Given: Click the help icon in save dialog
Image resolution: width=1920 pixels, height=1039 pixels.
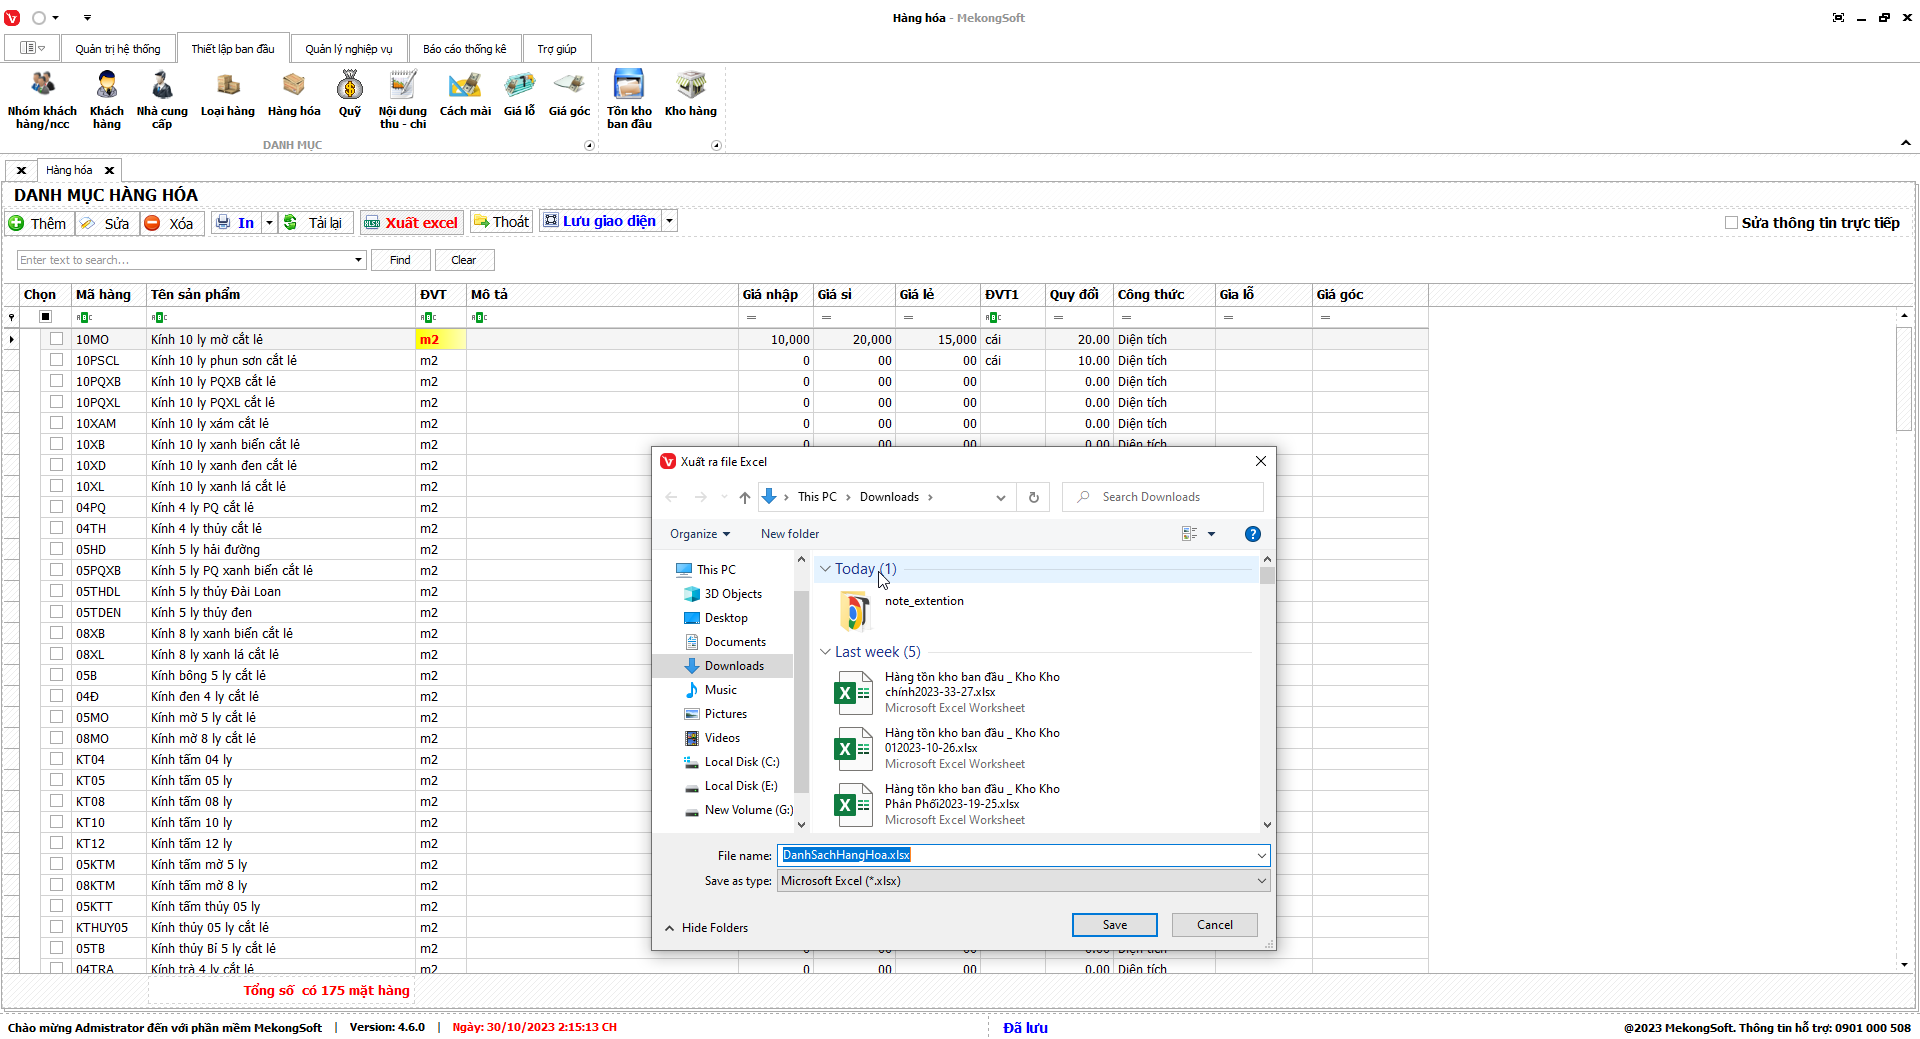Looking at the screenshot, I should coord(1252,534).
